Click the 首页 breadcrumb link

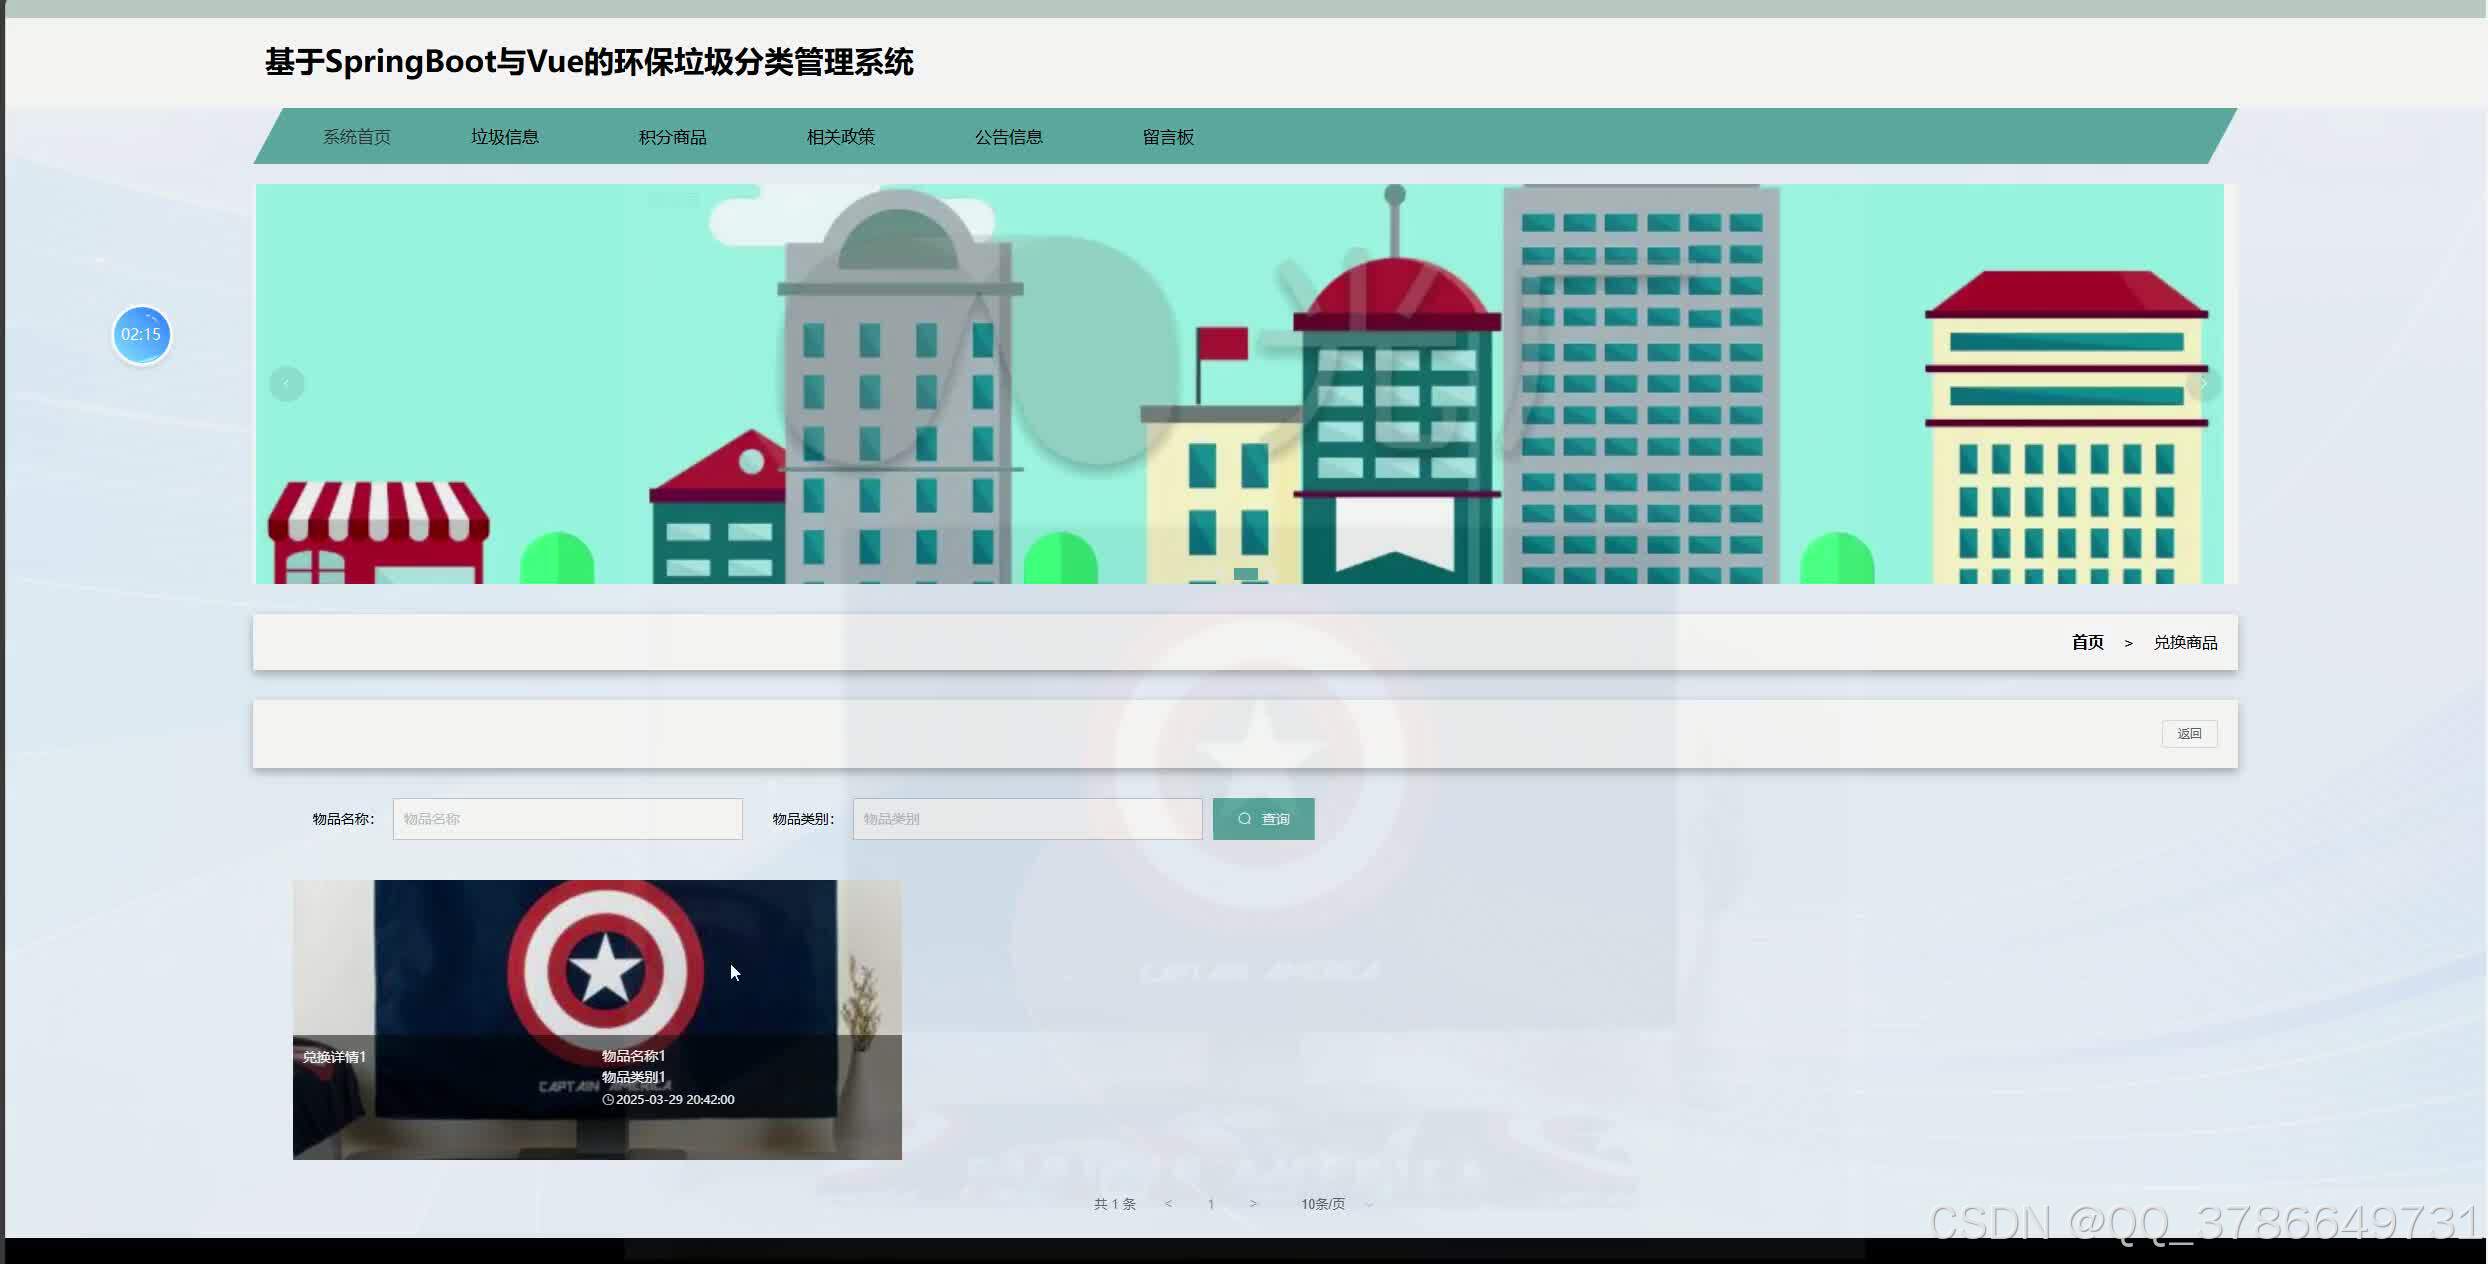pos(2087,642)
